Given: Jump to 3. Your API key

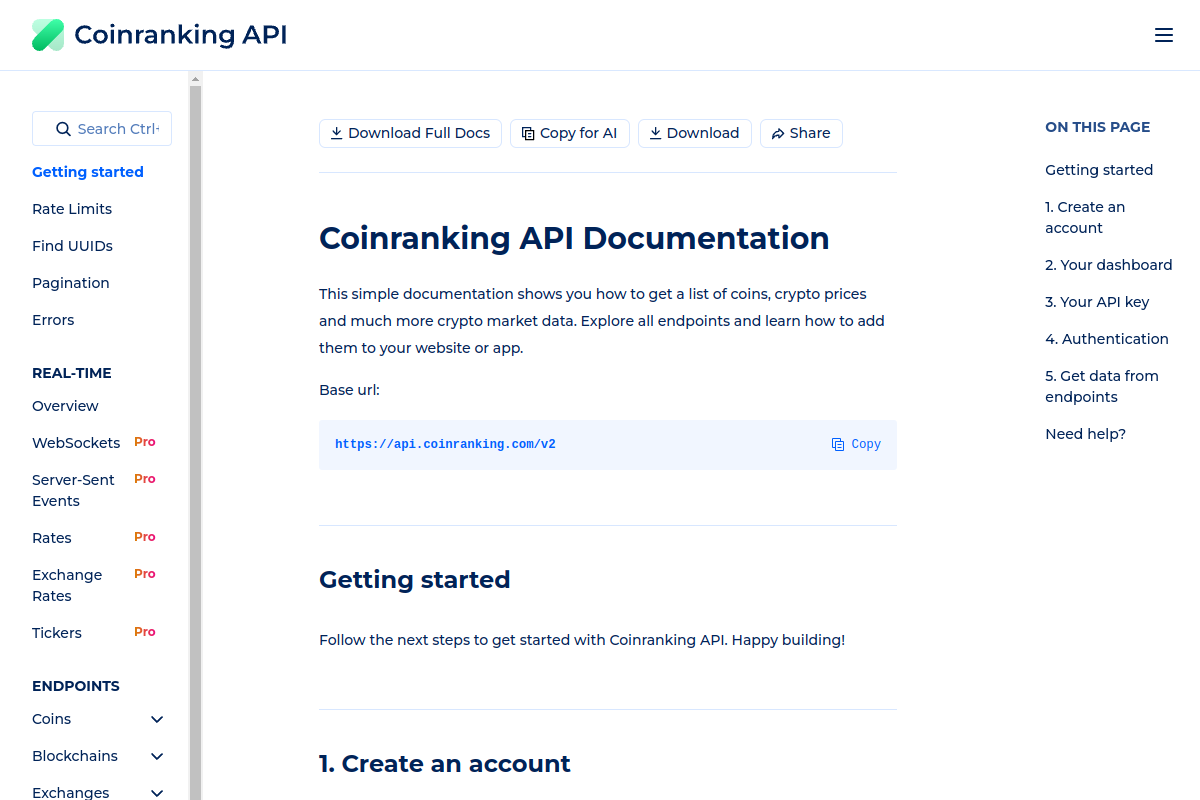Looking at the screenshot, I should pyautogui.click(x=1097, y=302).
